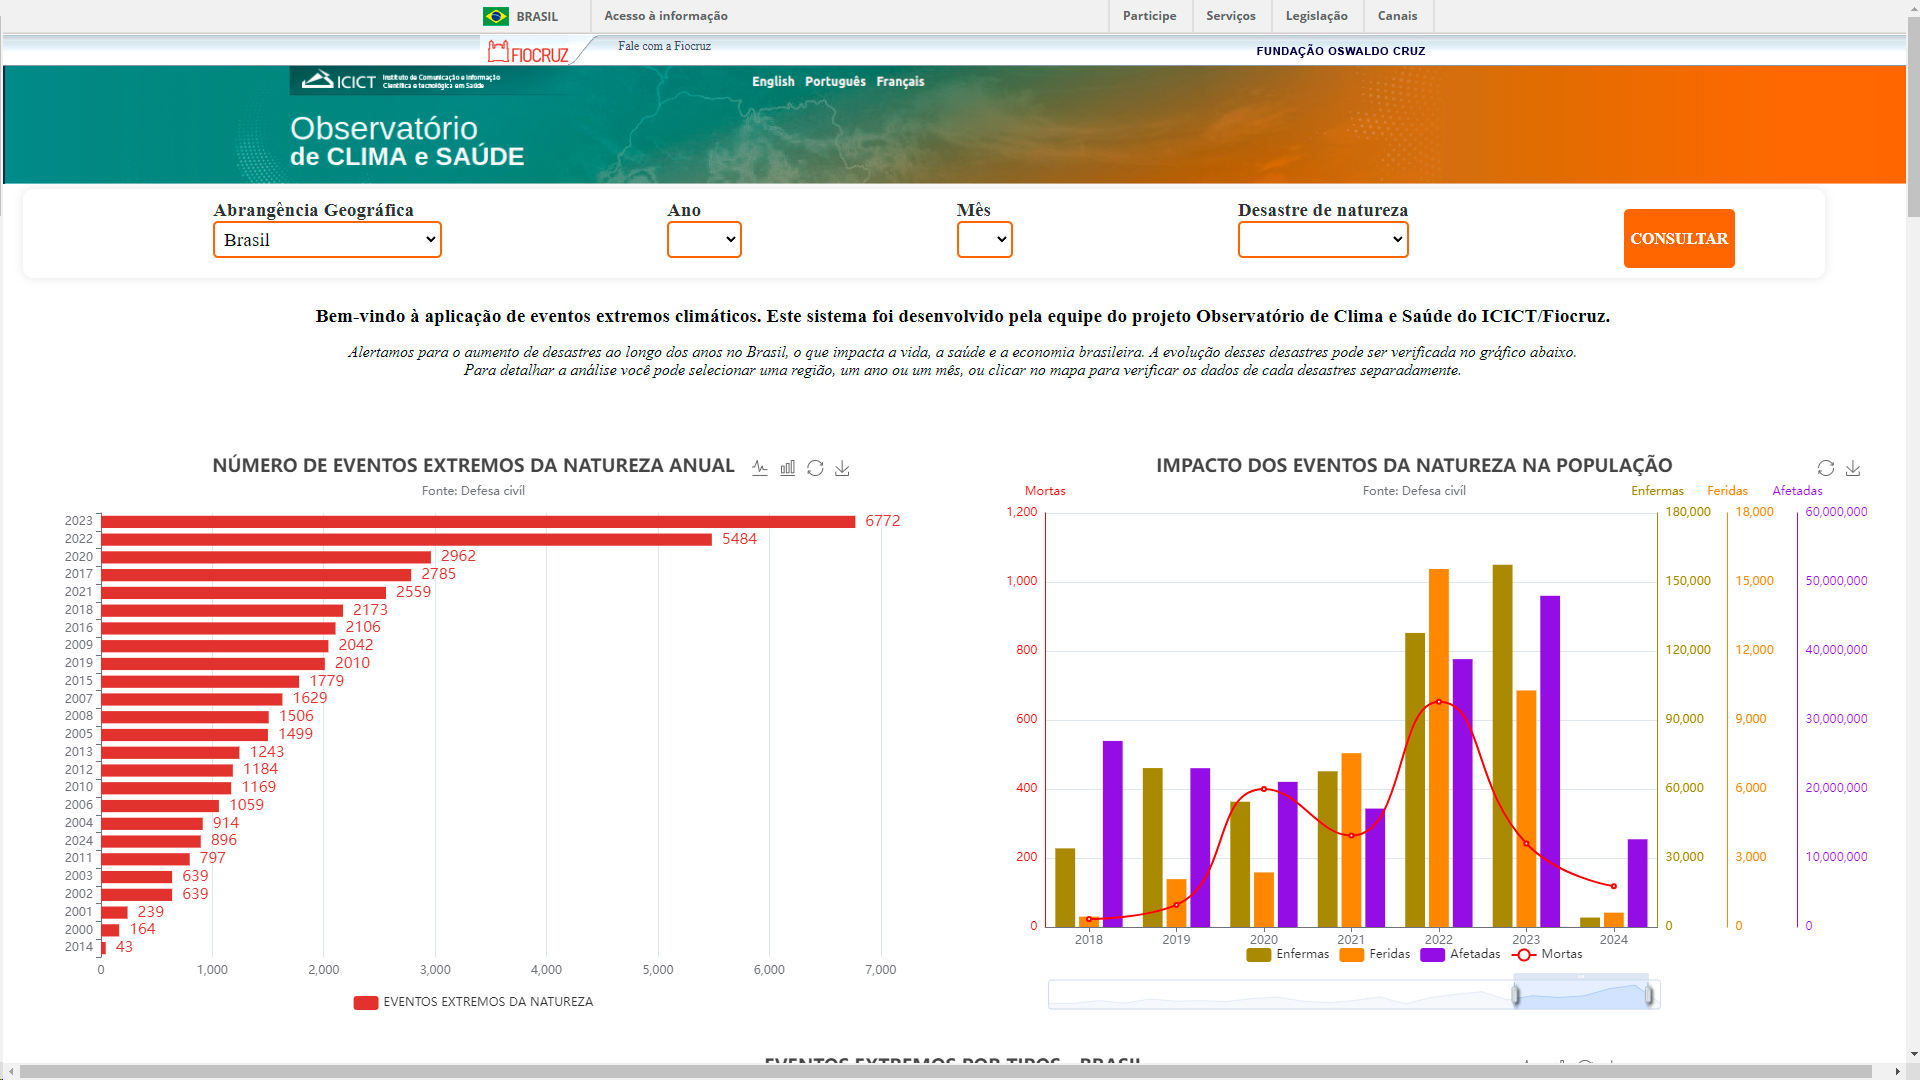Switch annual events chart to line view
1920x1080 pixels.
(x=760, y=468)
